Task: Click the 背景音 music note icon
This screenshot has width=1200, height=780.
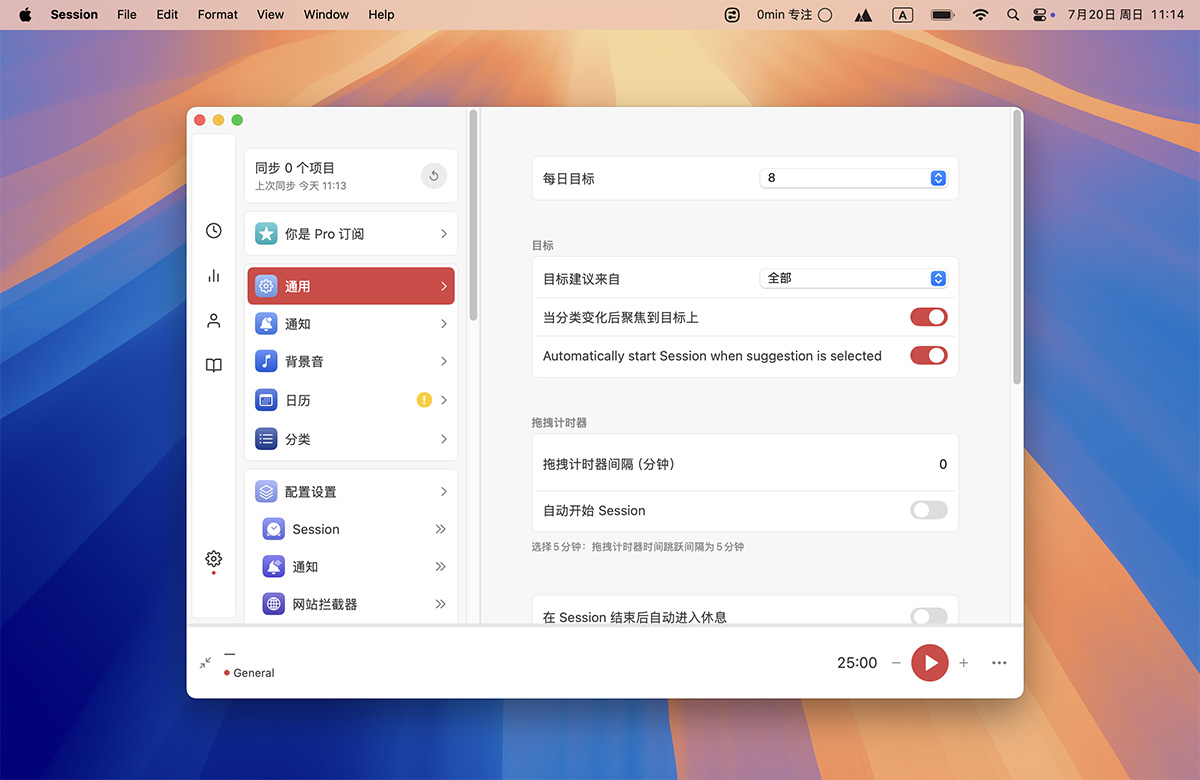Action: pyautogui.click(x=266, y=361)
